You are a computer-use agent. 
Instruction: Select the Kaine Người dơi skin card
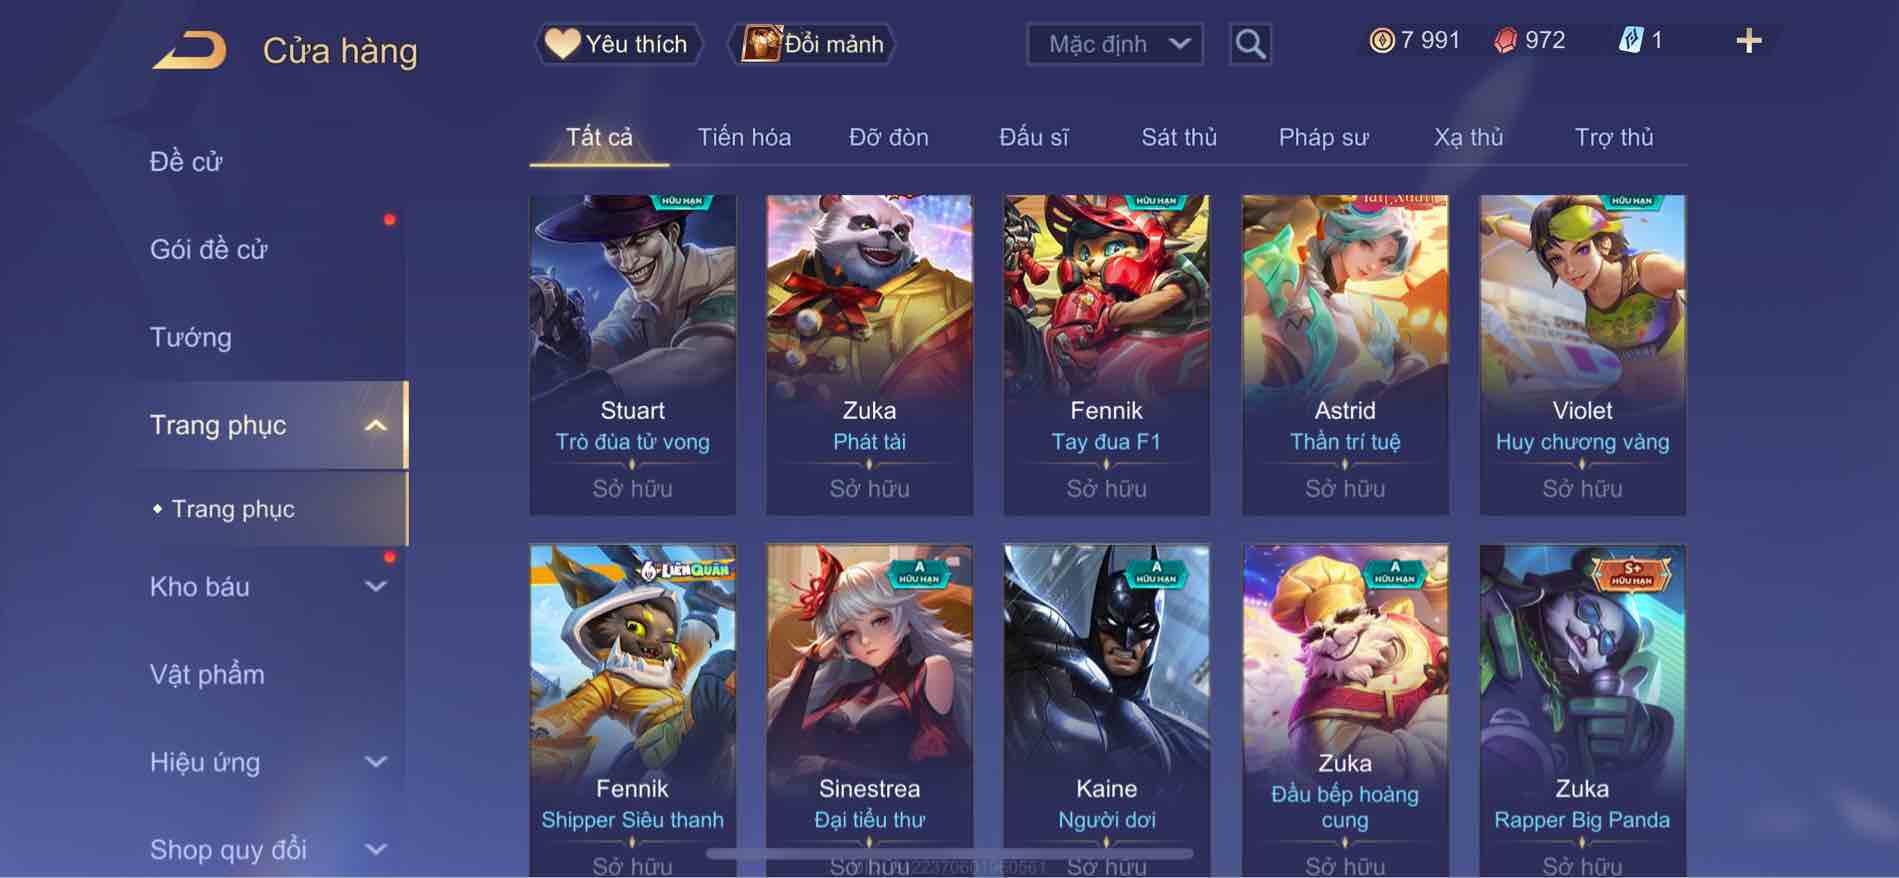coord(1106,711)
